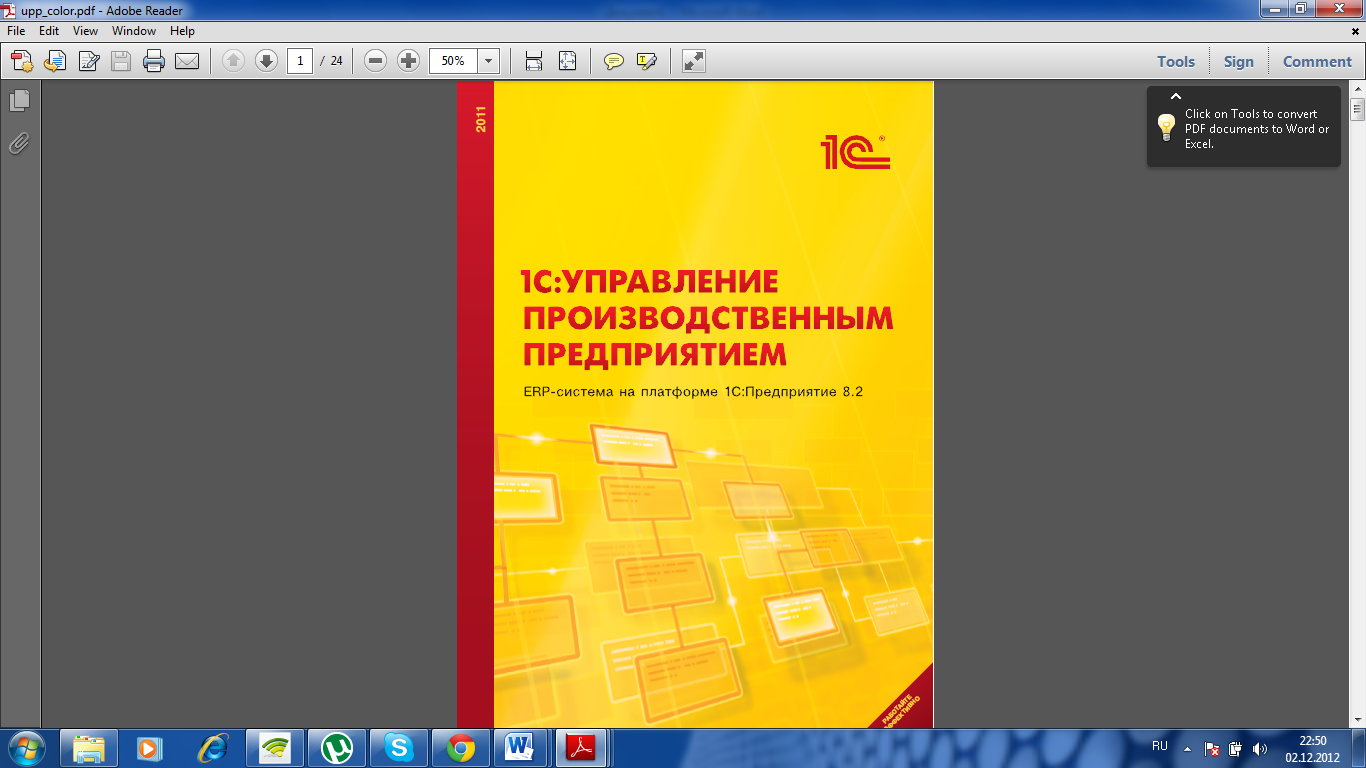Open the Sign pane
Viewport: 1366px width, 768px height.
(1238, 61)
